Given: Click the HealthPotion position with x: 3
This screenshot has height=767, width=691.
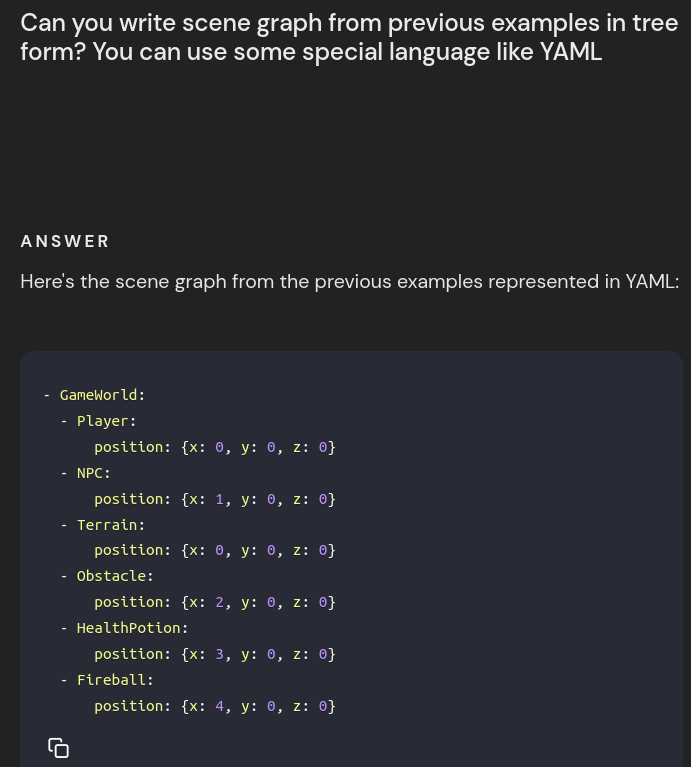Looking at the screenshot, I should (x=215, y=654).
